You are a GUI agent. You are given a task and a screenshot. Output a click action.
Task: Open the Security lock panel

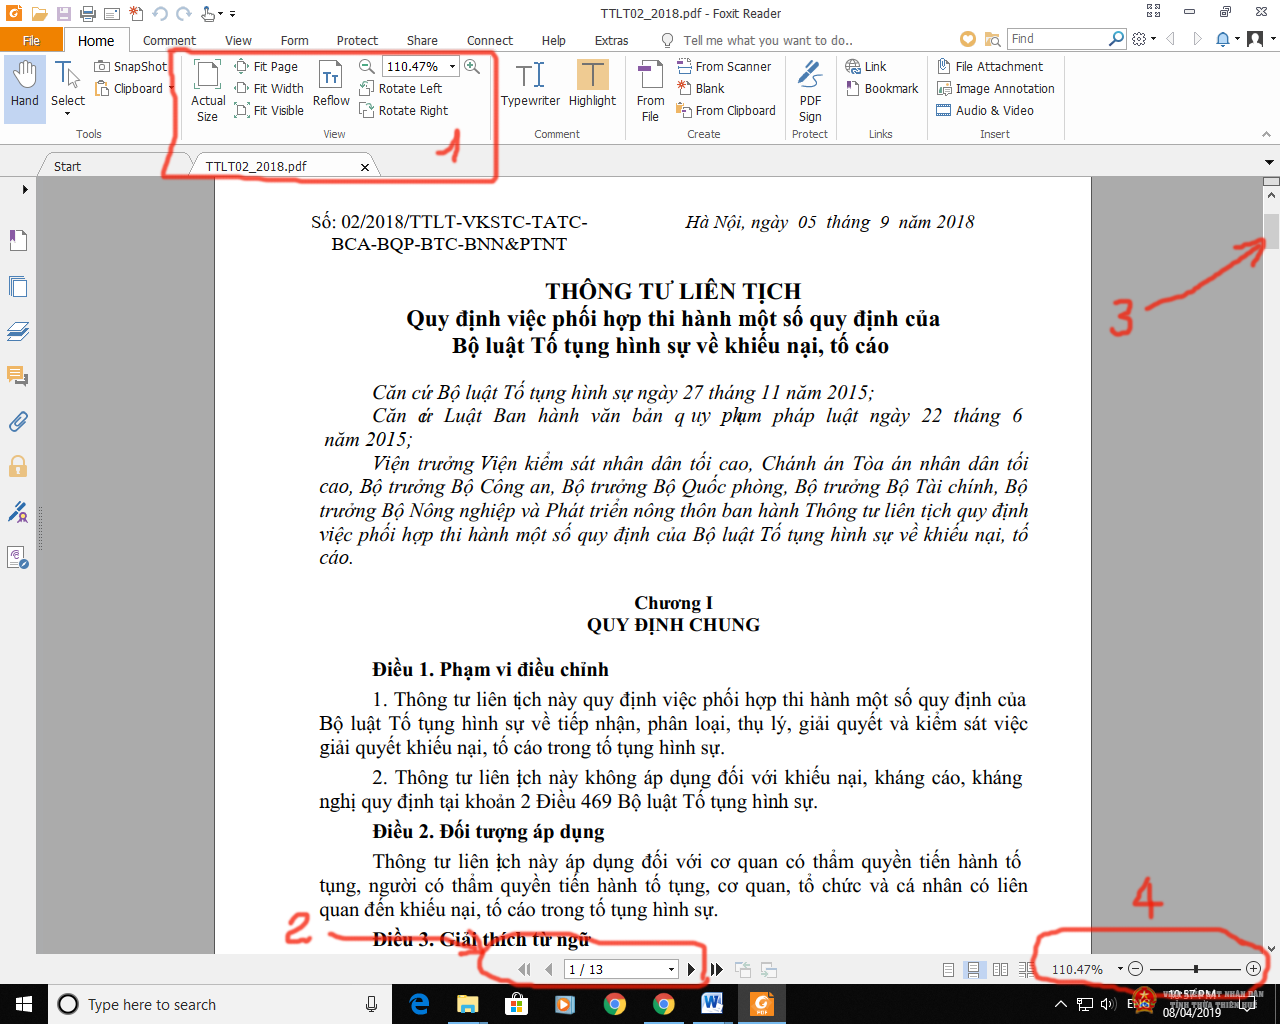point(18,466)
